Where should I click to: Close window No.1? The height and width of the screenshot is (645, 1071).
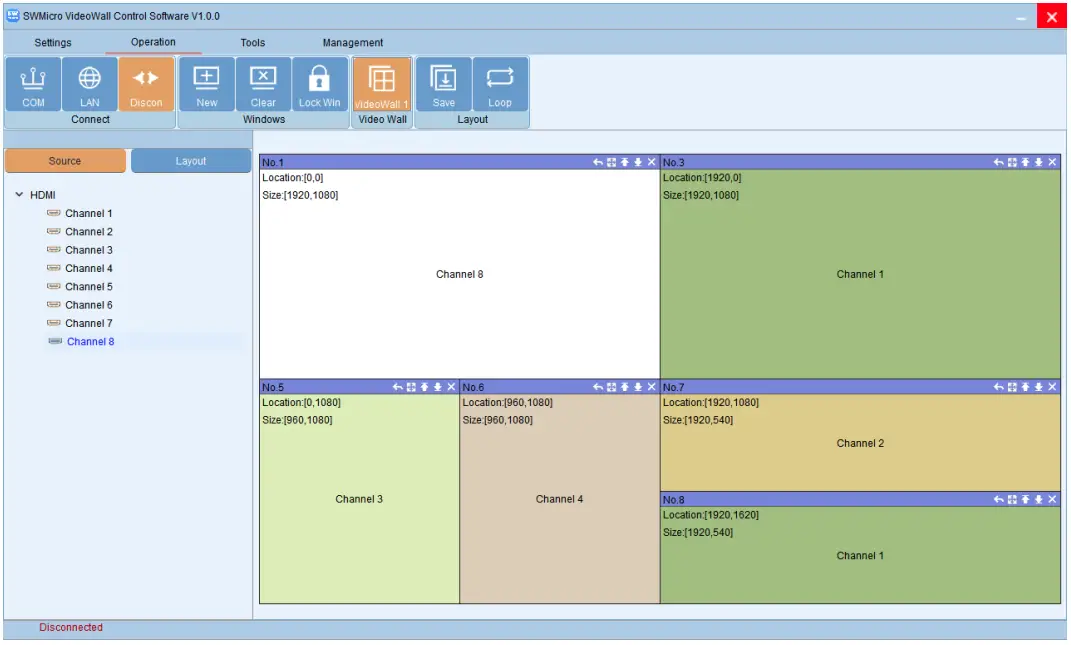pos(652,162)
